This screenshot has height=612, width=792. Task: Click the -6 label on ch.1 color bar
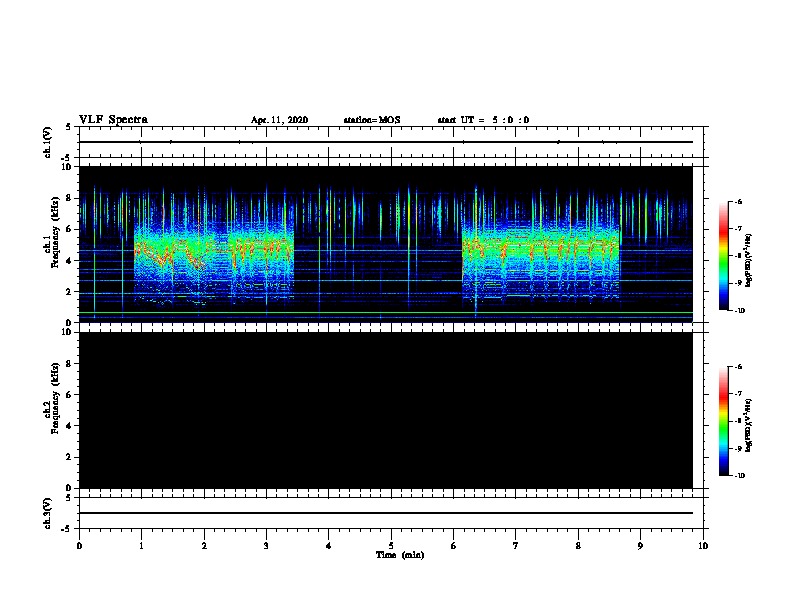pos(738,201)
